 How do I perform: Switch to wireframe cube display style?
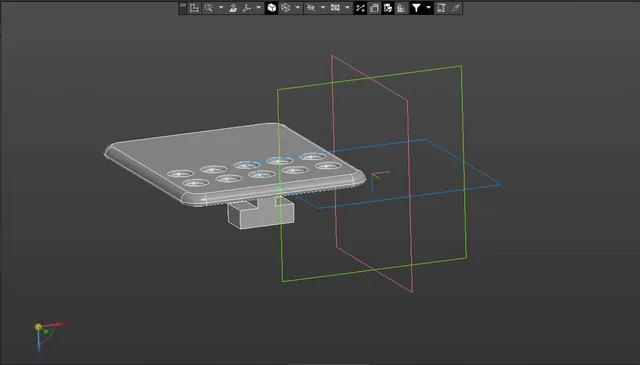click(x=286, y=8)
